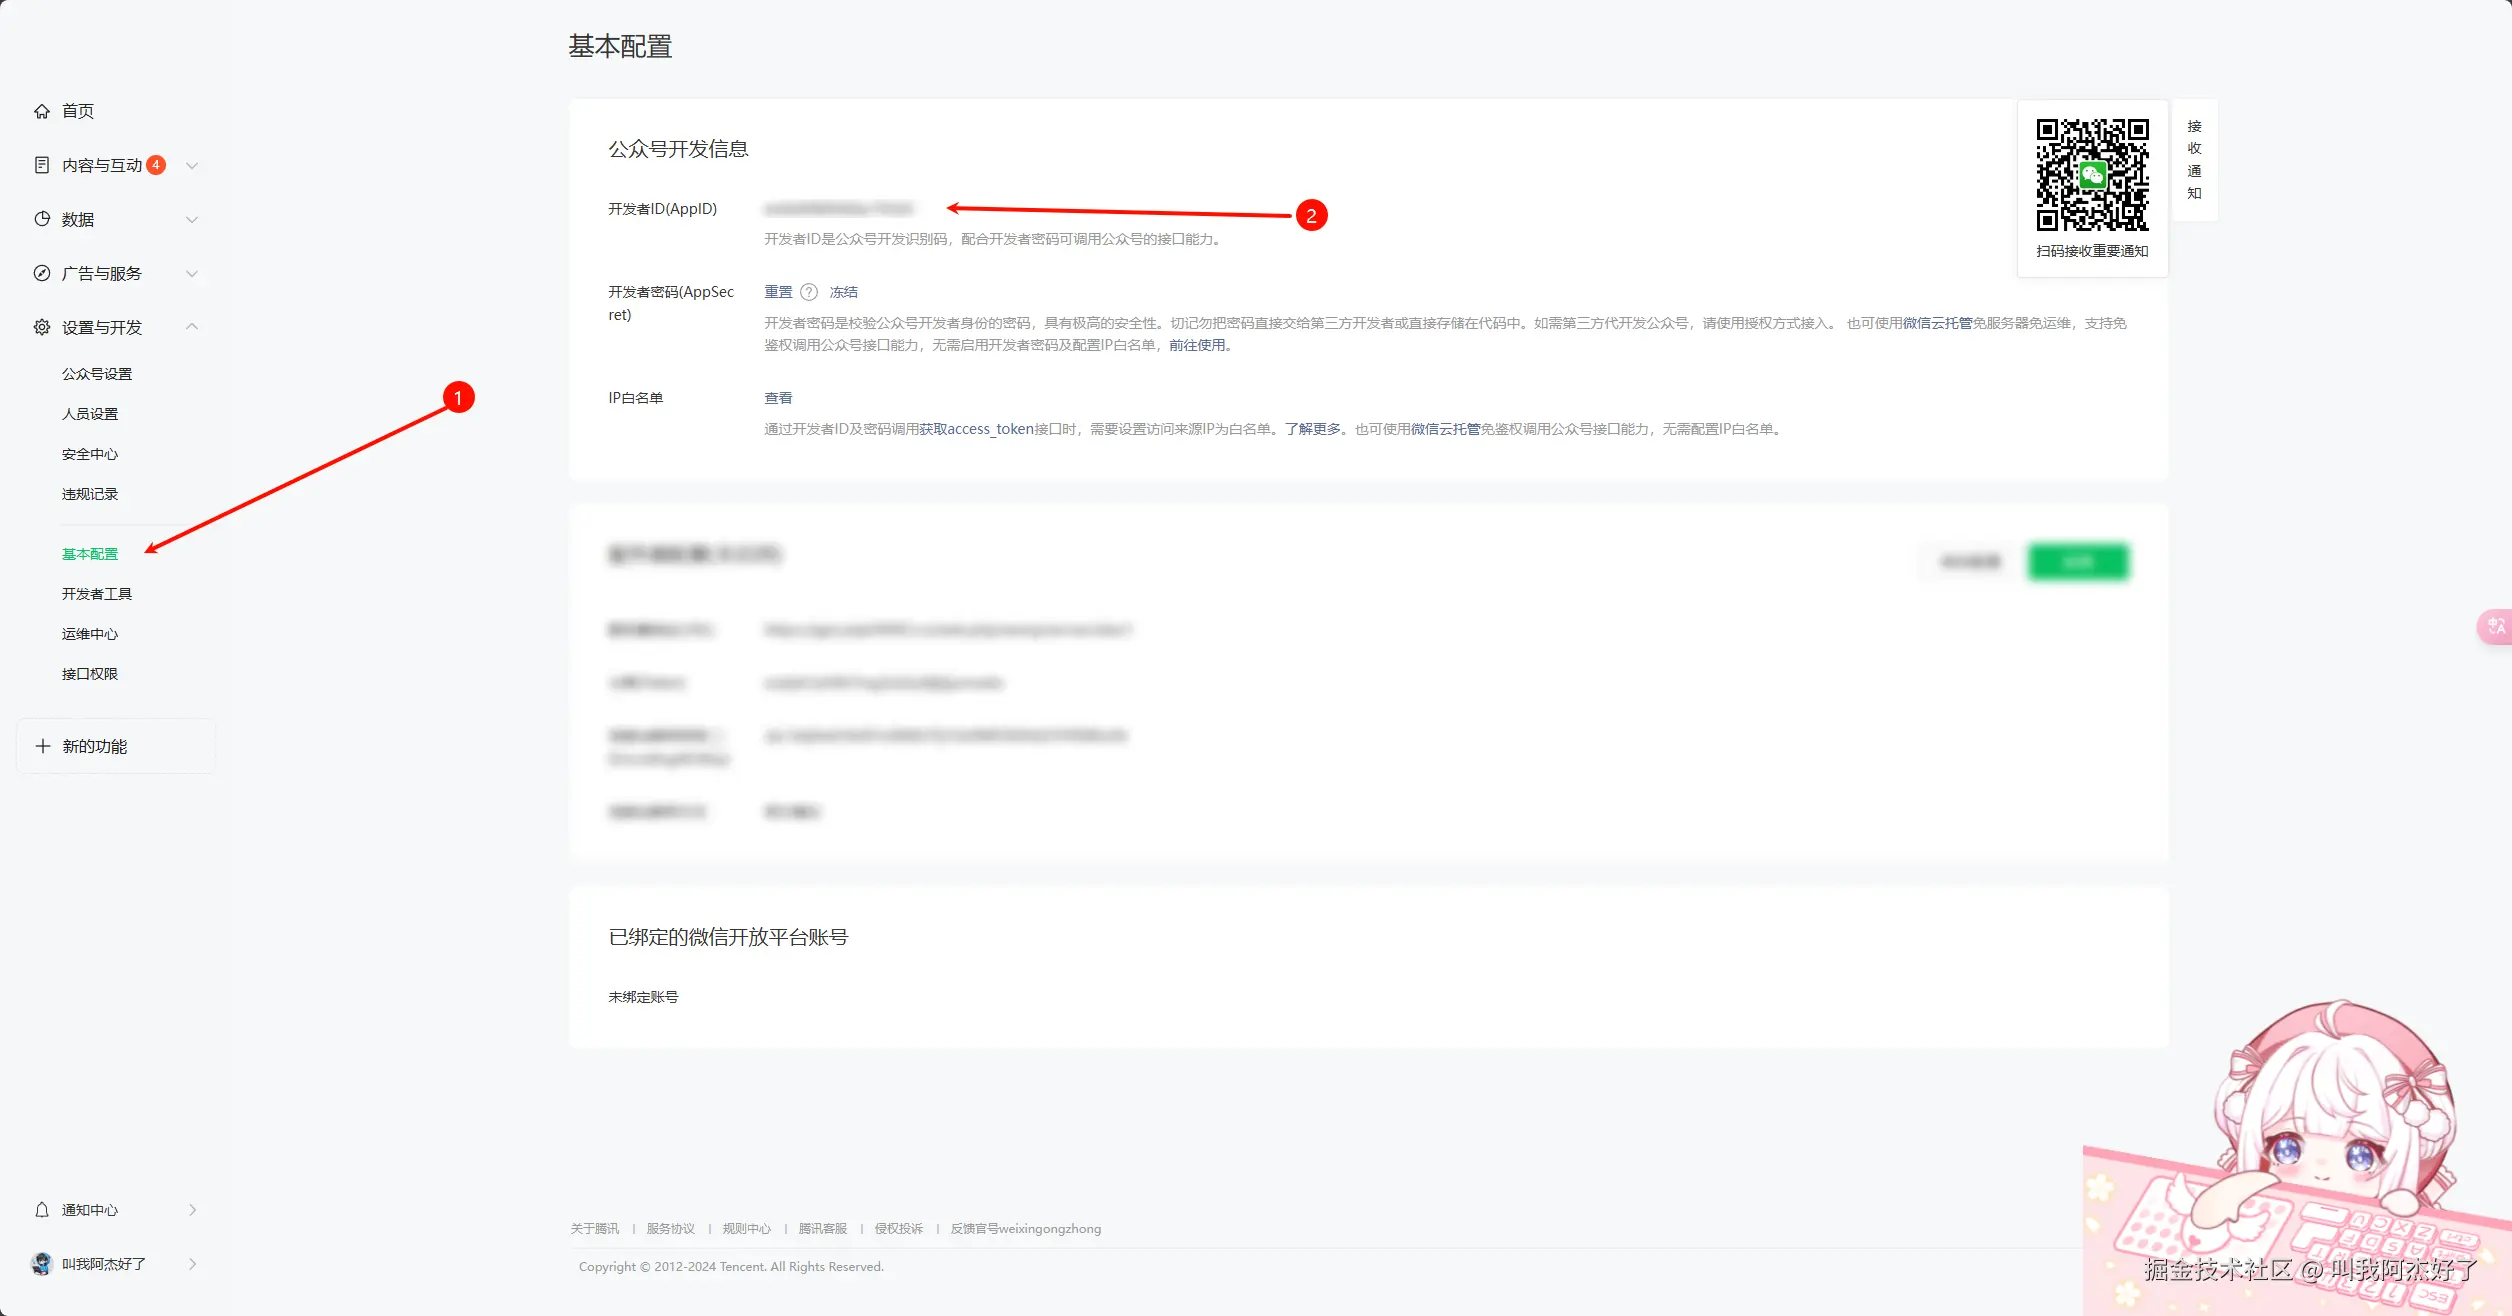Select 公众号设置 in the sidebar
This screenshot has width=2512, height=1316.
coord(97,374)
